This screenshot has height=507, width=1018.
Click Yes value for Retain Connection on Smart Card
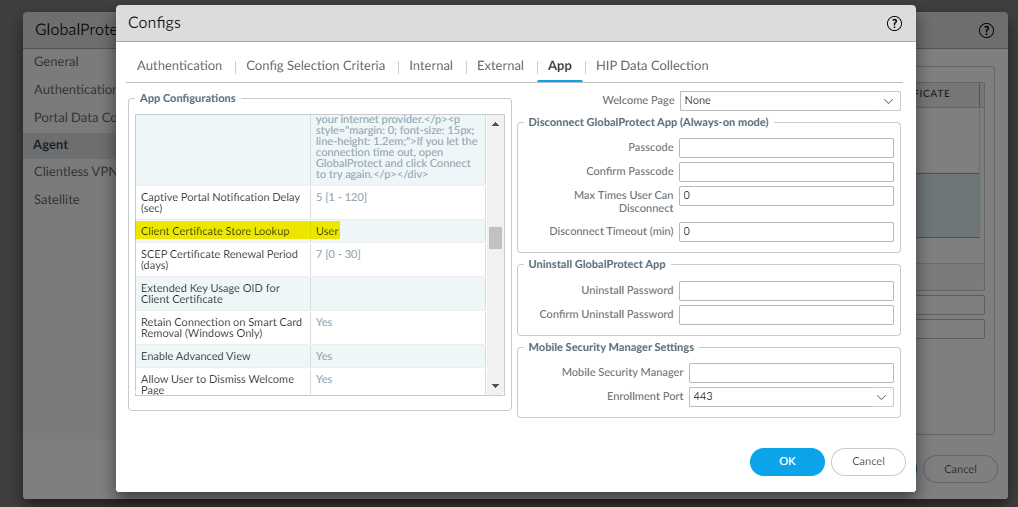click(x=324, y=322)
